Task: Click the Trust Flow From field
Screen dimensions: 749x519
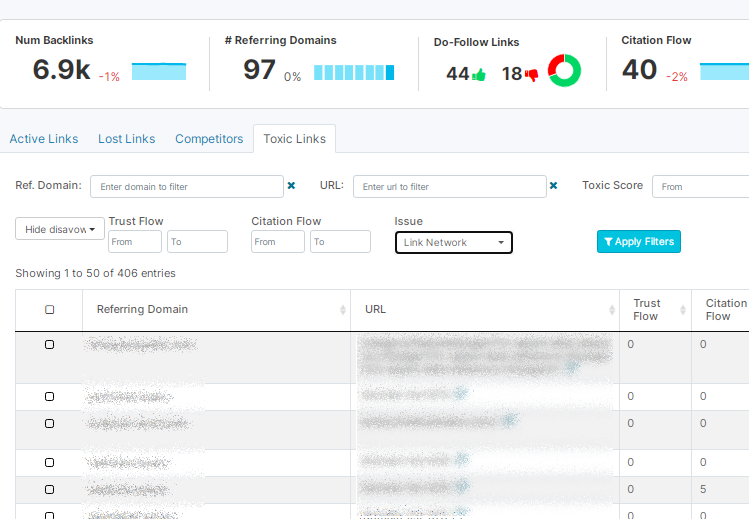Action: [x=135, y=242]
